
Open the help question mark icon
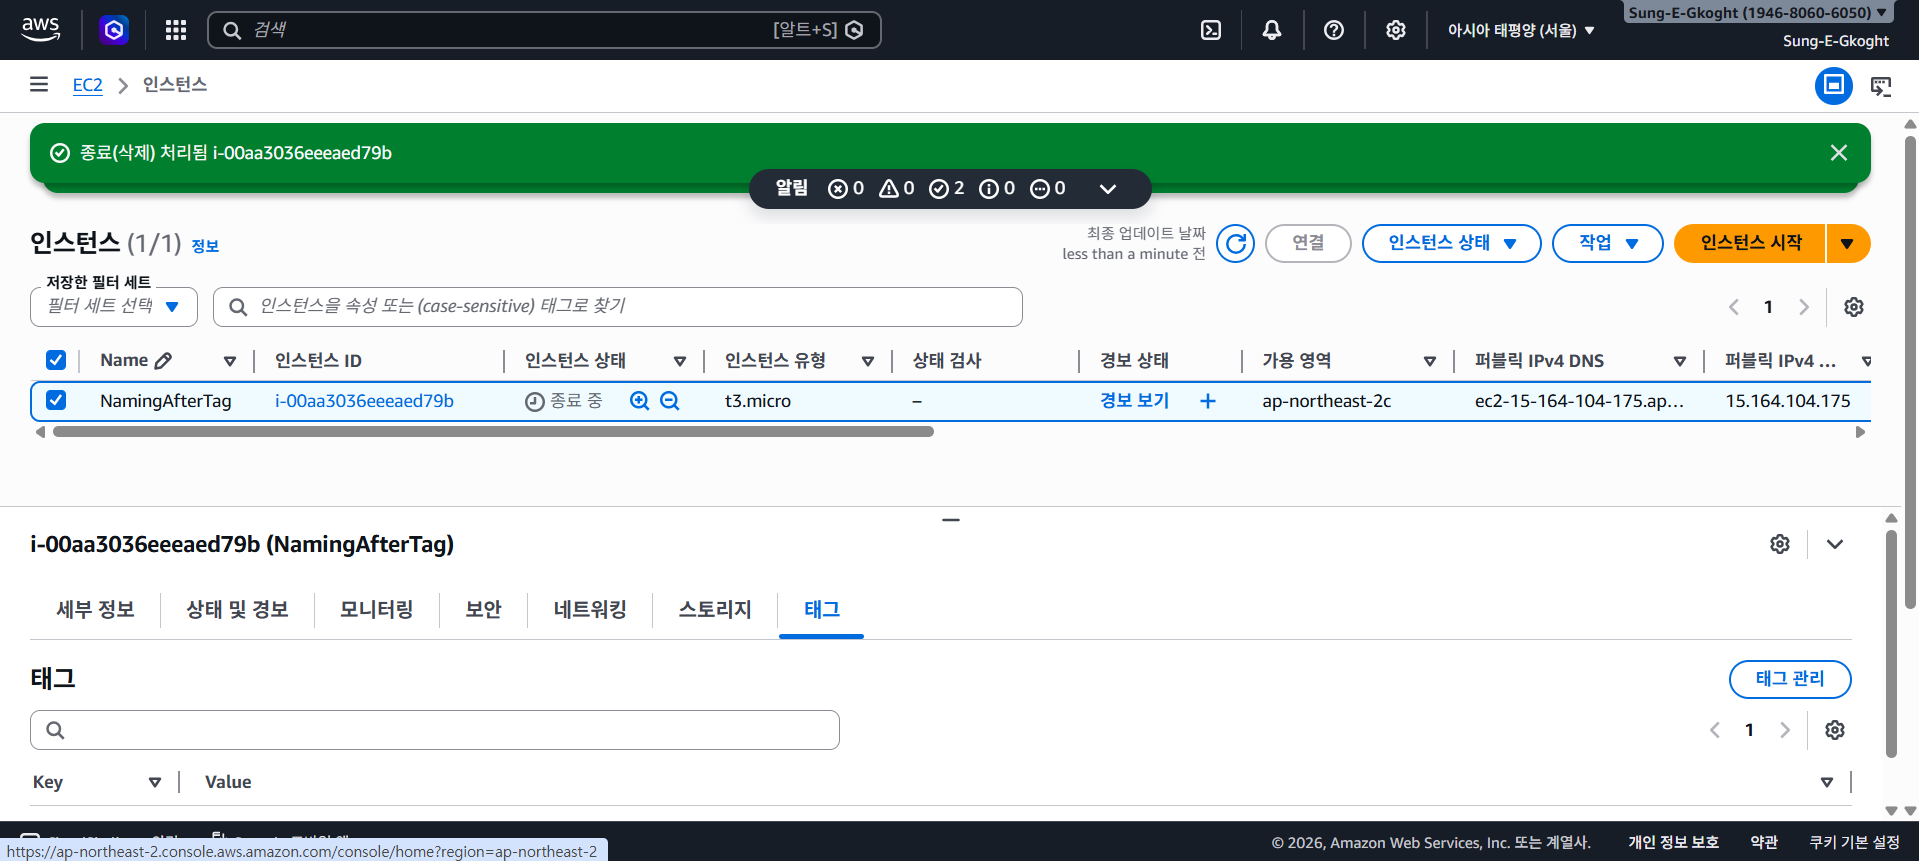[x=1334, y=30]
